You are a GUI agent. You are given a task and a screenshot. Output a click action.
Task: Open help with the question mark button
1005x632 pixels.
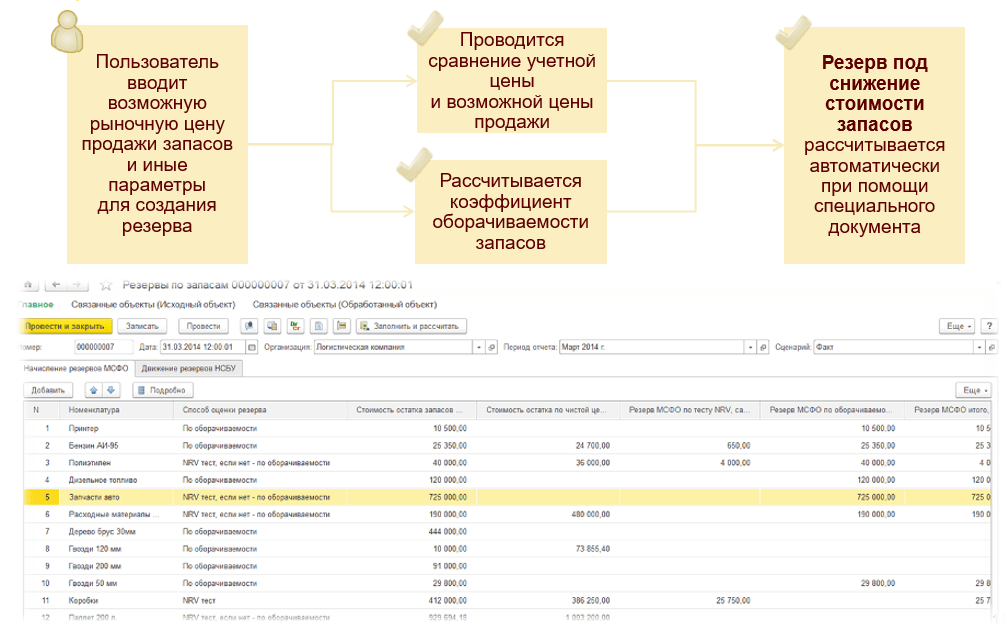coord(989,326)
